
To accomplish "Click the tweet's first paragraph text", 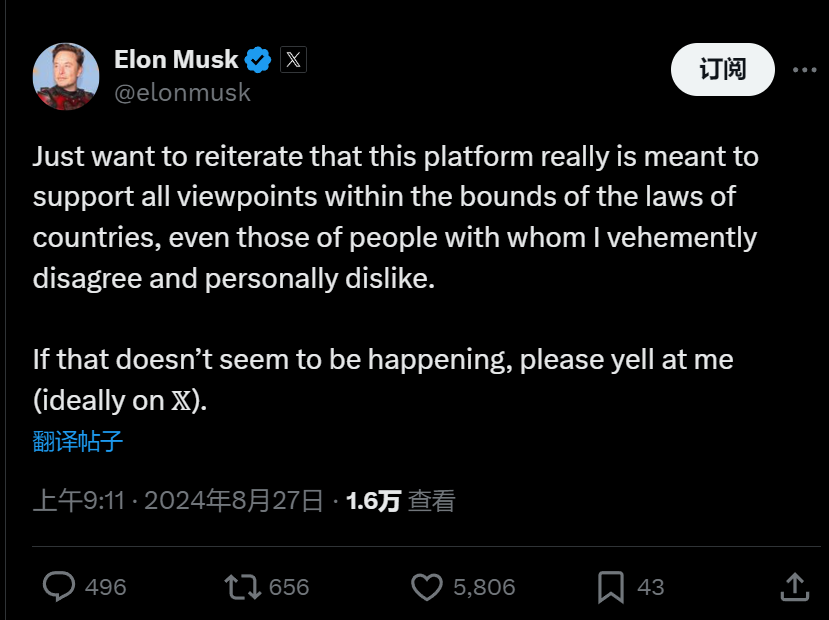I will pos(395,216).
